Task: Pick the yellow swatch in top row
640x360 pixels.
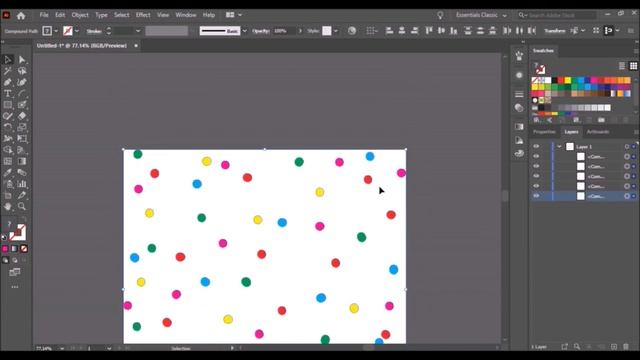Action: [x=567, y=80]
